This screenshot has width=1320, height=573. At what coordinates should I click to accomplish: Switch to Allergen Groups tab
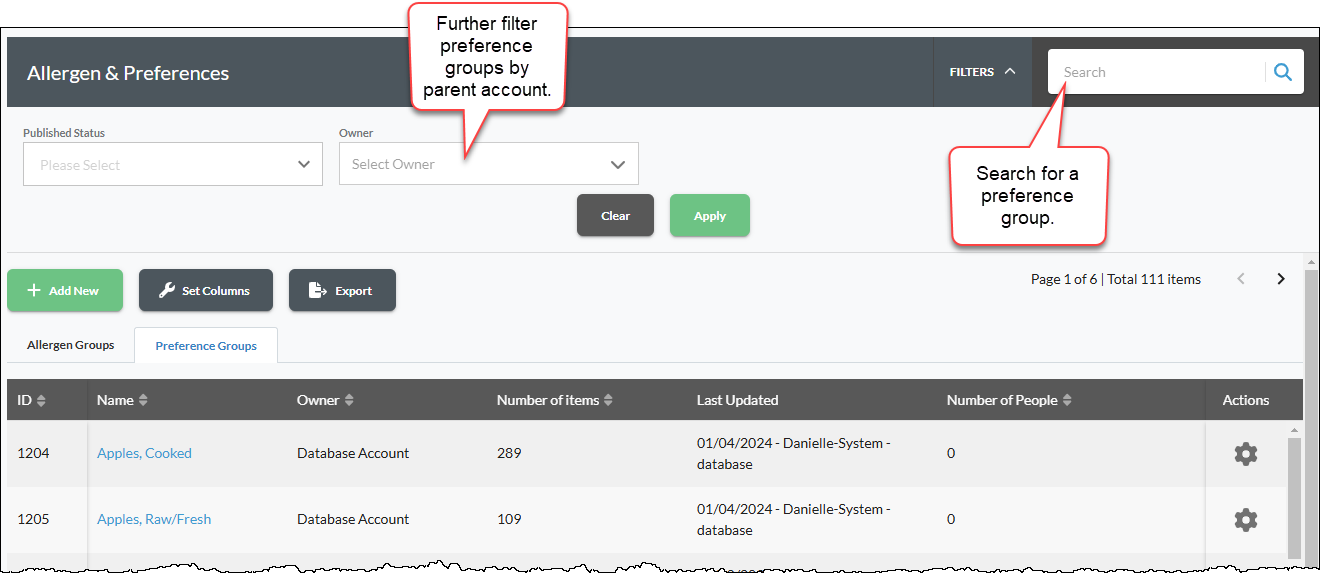coord(71,345)
